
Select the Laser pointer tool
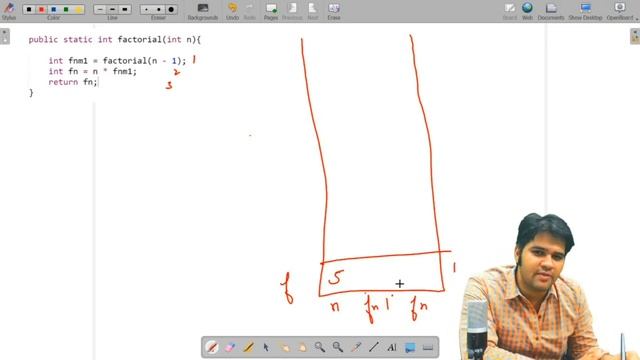pos(356,347)
